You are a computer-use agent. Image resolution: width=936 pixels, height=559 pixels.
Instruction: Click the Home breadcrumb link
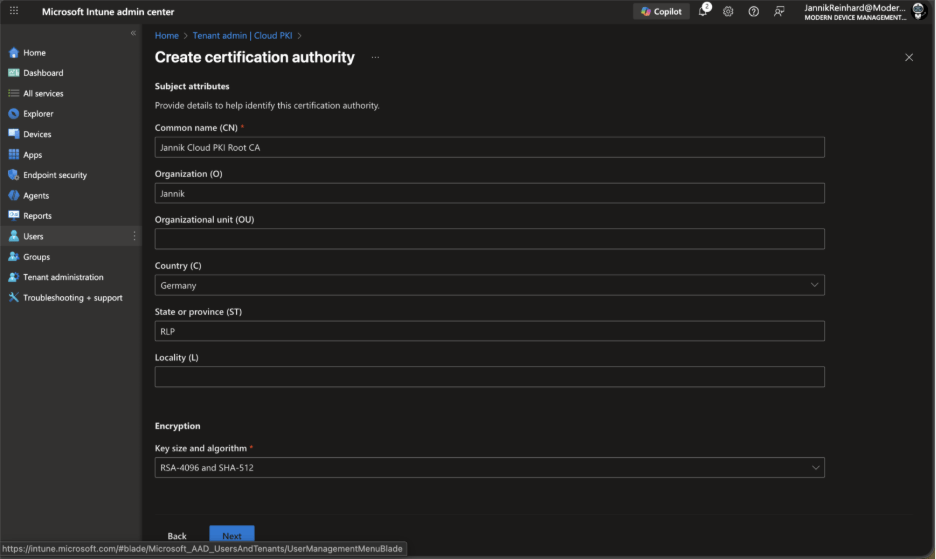pos(166,36)
